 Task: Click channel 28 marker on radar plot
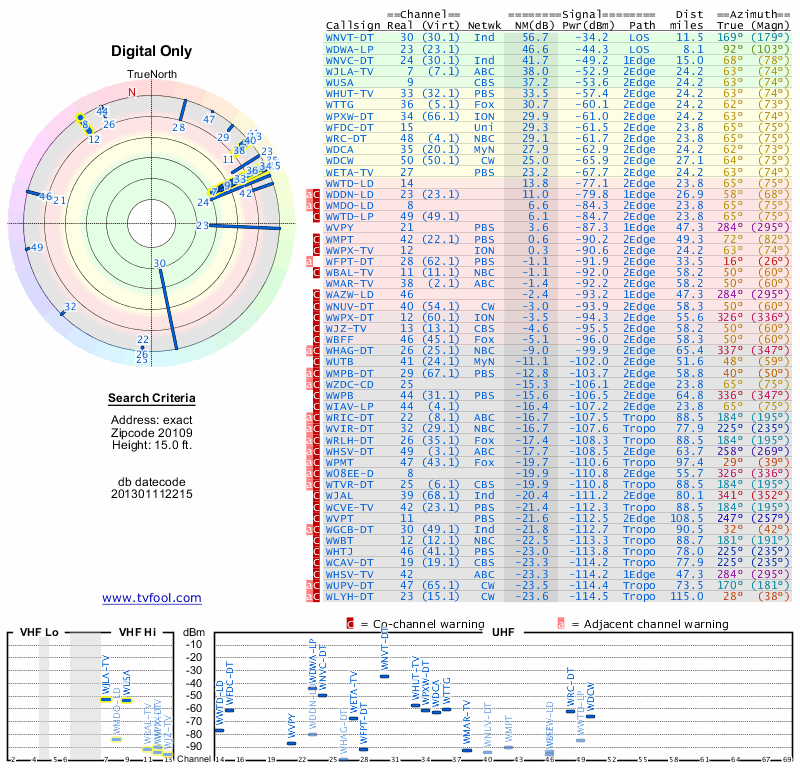click(x=182, y=111)
